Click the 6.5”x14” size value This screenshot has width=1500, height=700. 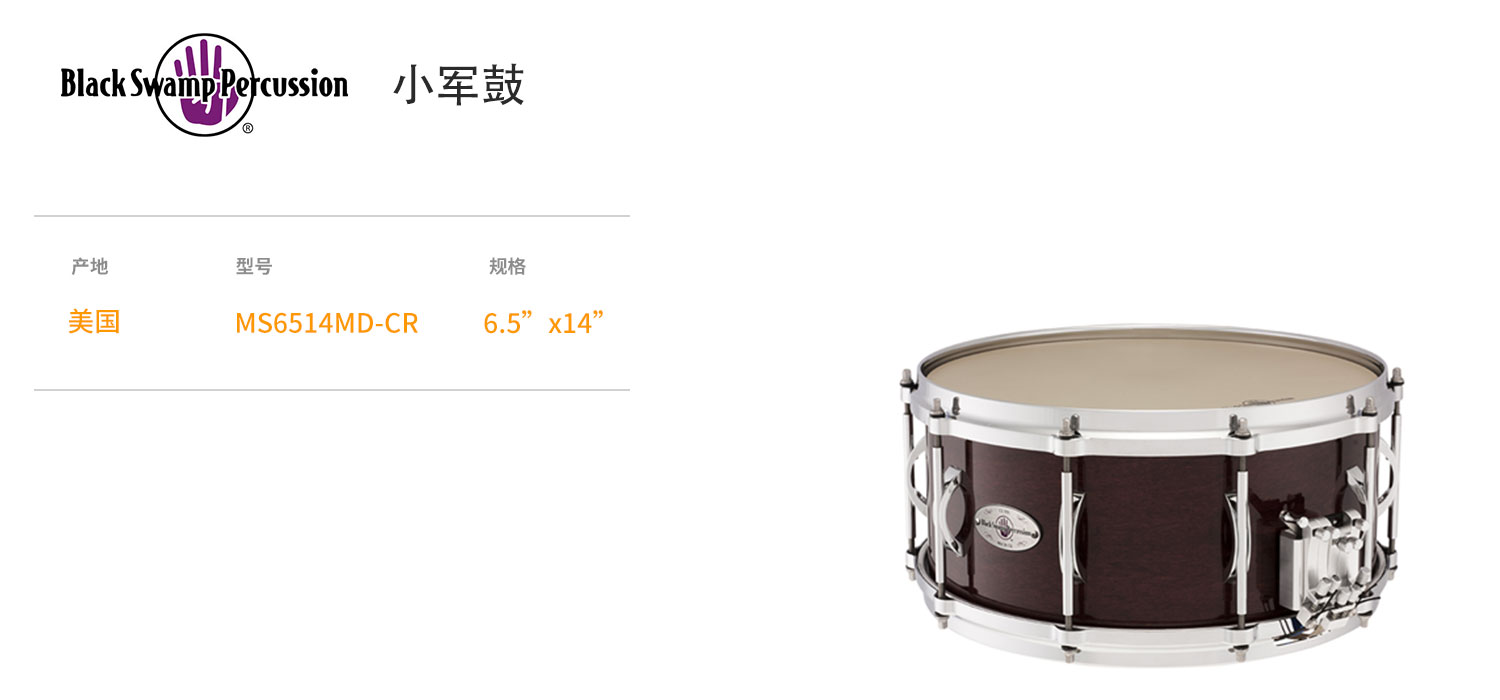point(545,323)
